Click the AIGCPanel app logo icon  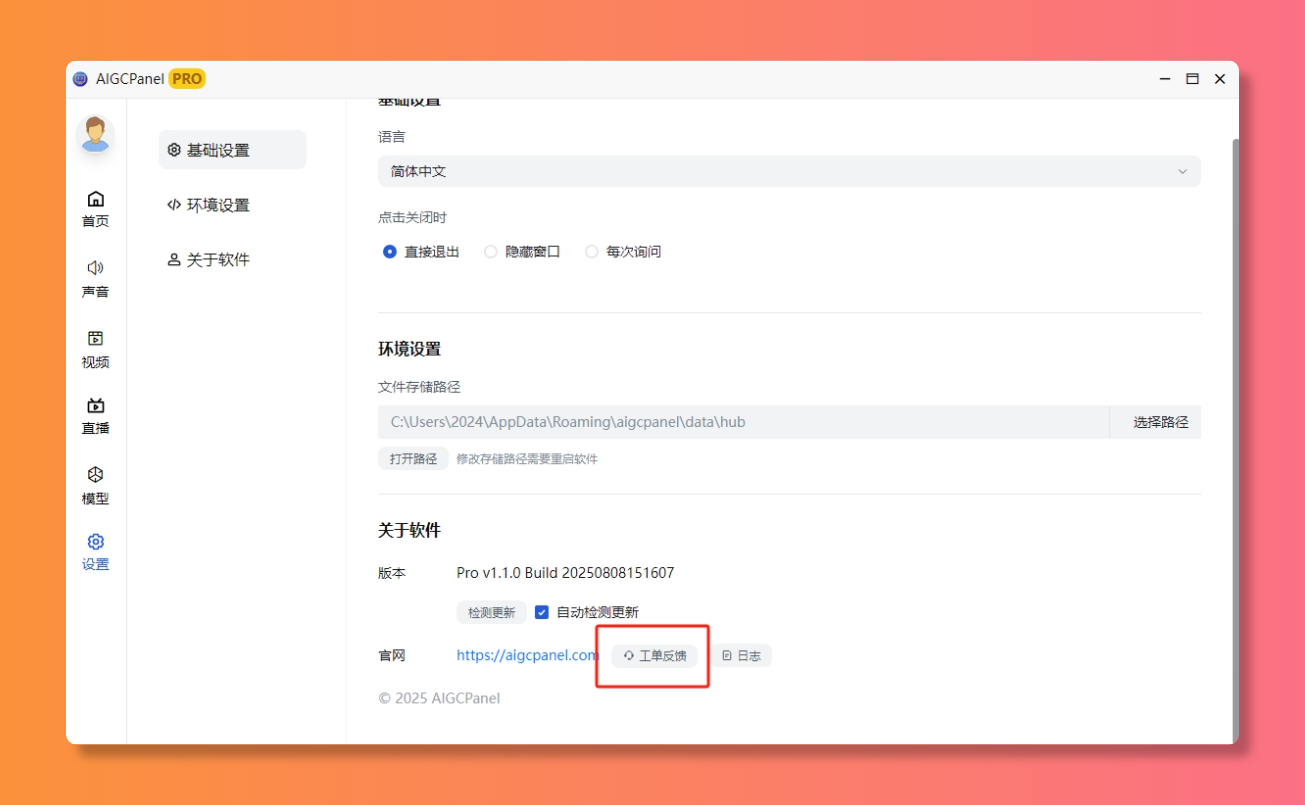(x=81, y=79)
